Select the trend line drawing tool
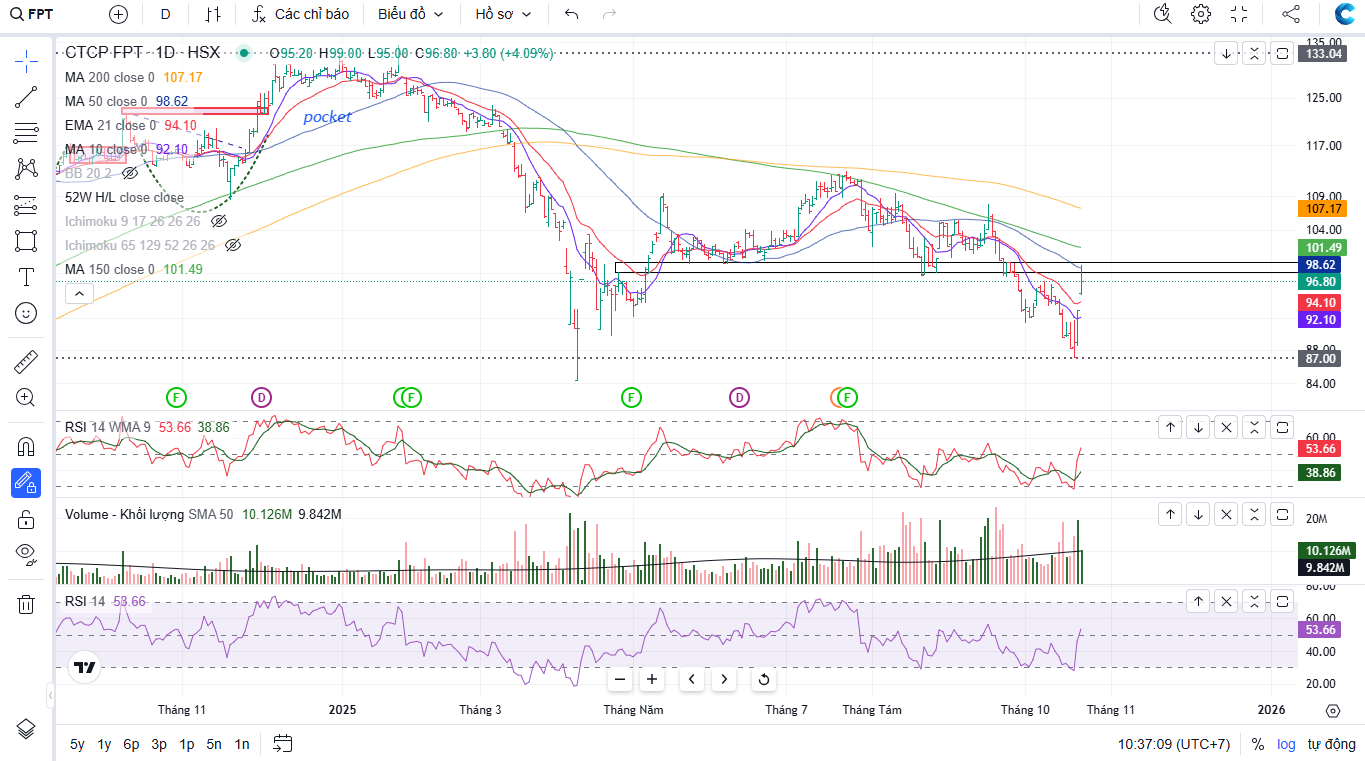Screen dimensions: 1365x761 26,97
